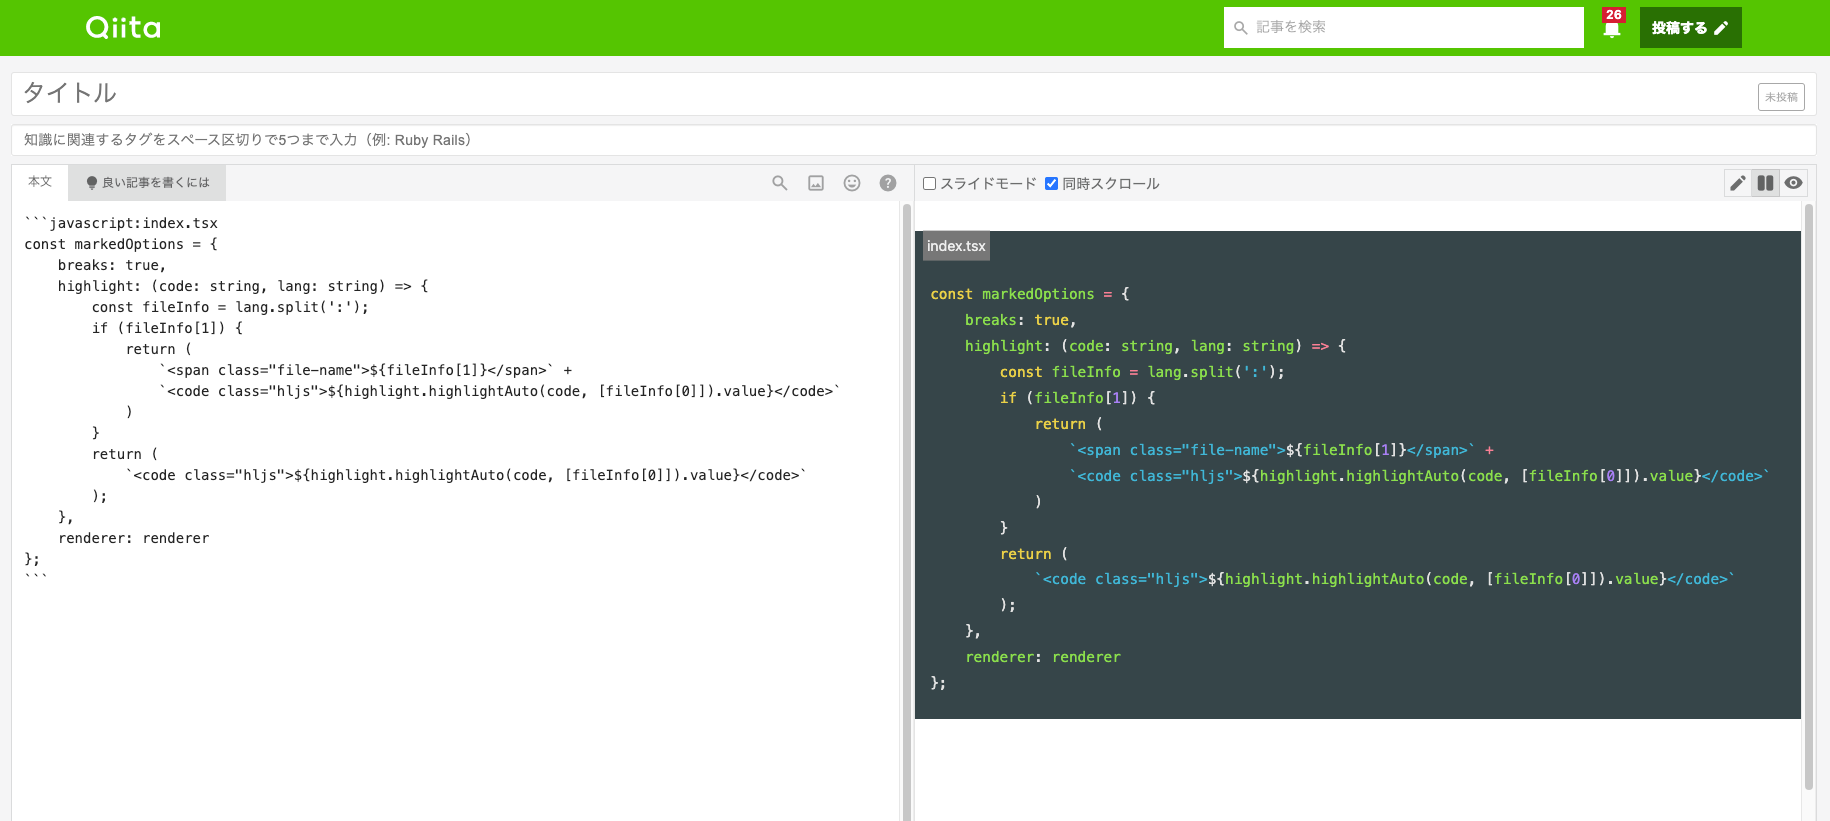Viewport: 1830px width, 821px height.
Task: Click the 未投稿 status badge
Action: (x=1781, y=97)
